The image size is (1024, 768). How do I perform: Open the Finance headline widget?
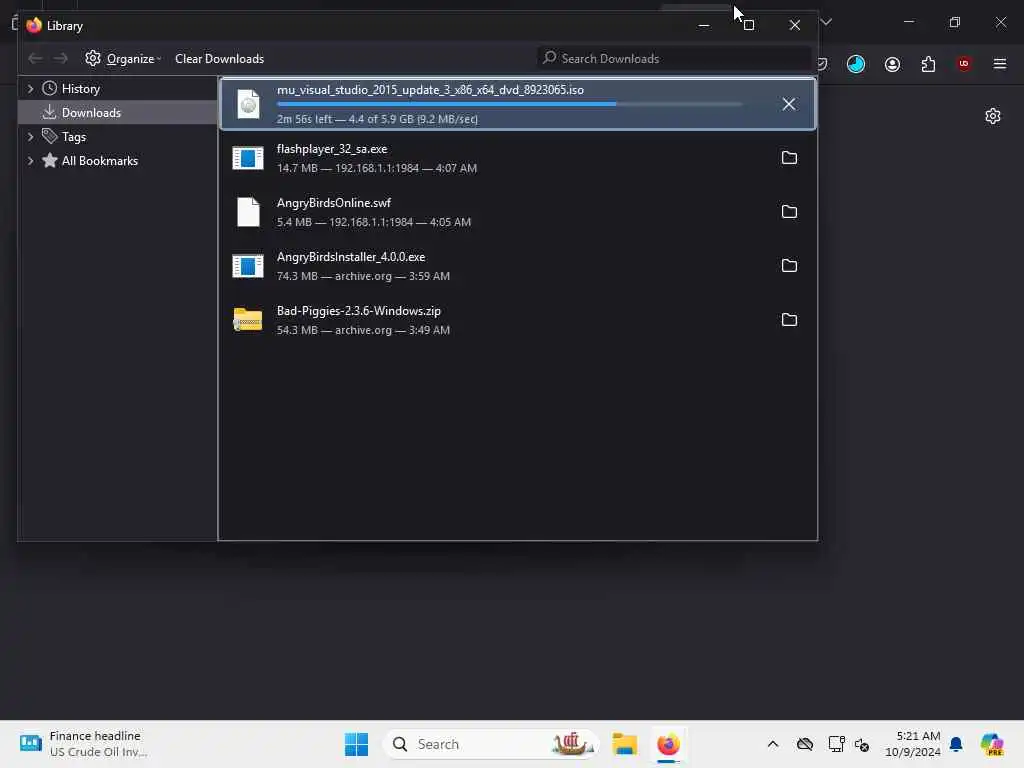click(84, 744)
